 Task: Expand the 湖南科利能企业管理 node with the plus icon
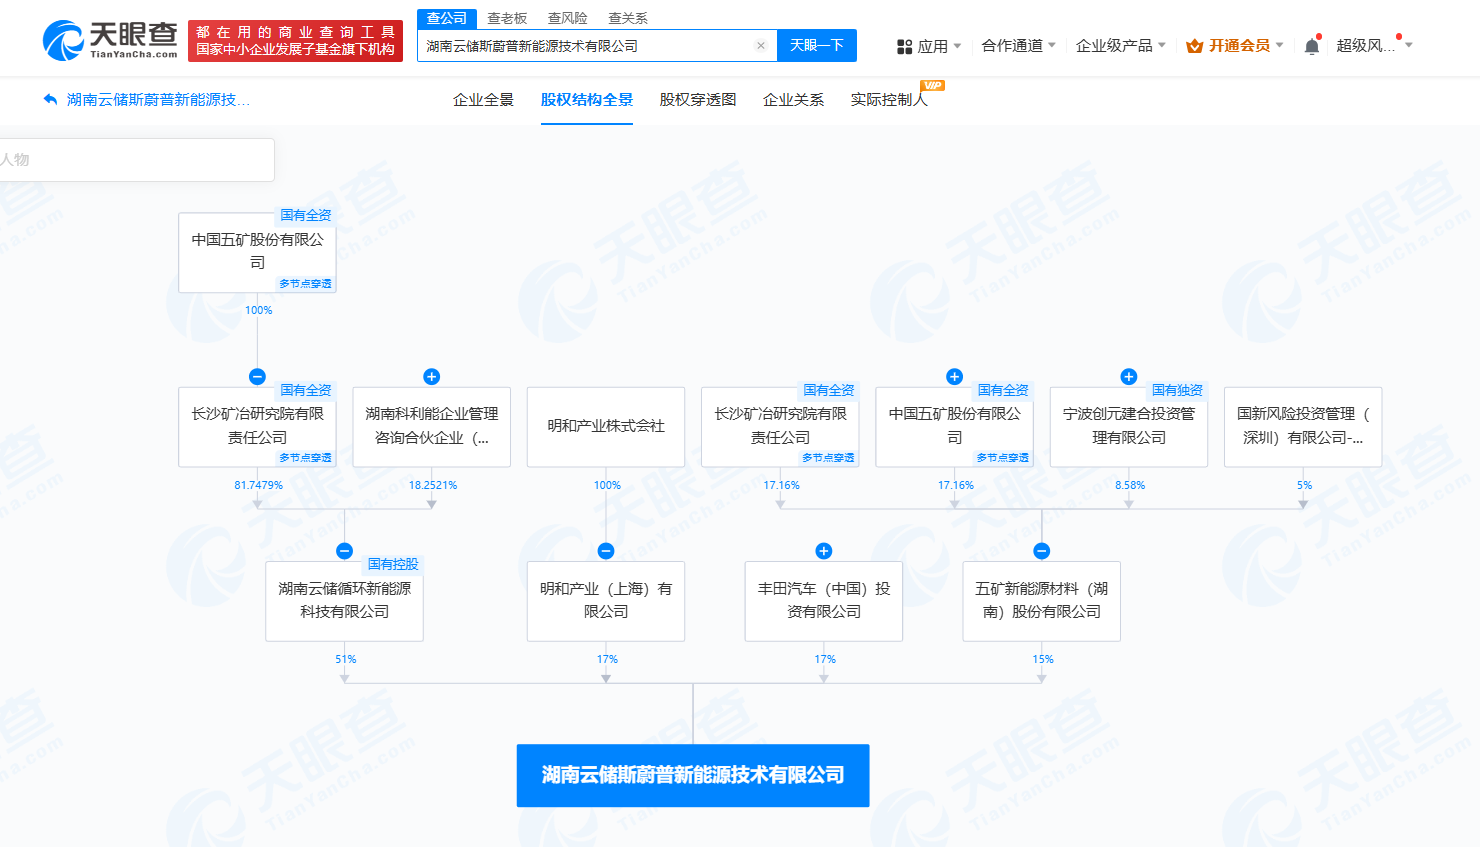click(432, 377)
